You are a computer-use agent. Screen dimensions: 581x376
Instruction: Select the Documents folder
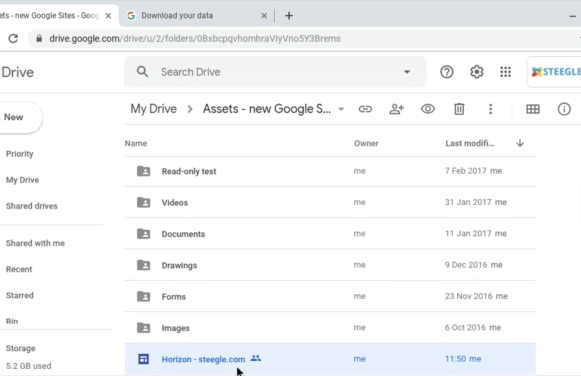[x=330, y=234]
